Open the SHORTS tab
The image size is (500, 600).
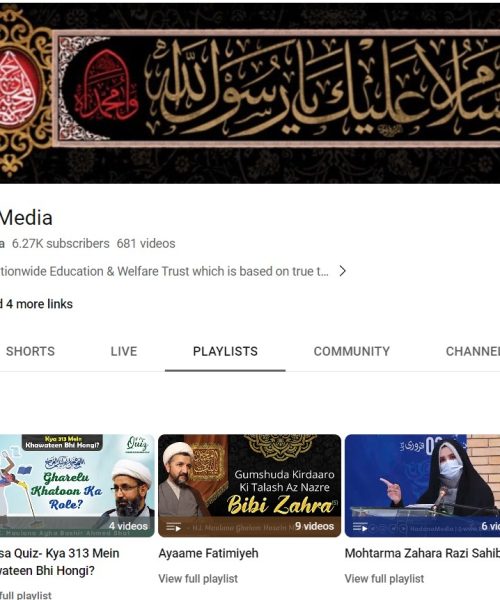pos(30,351)
